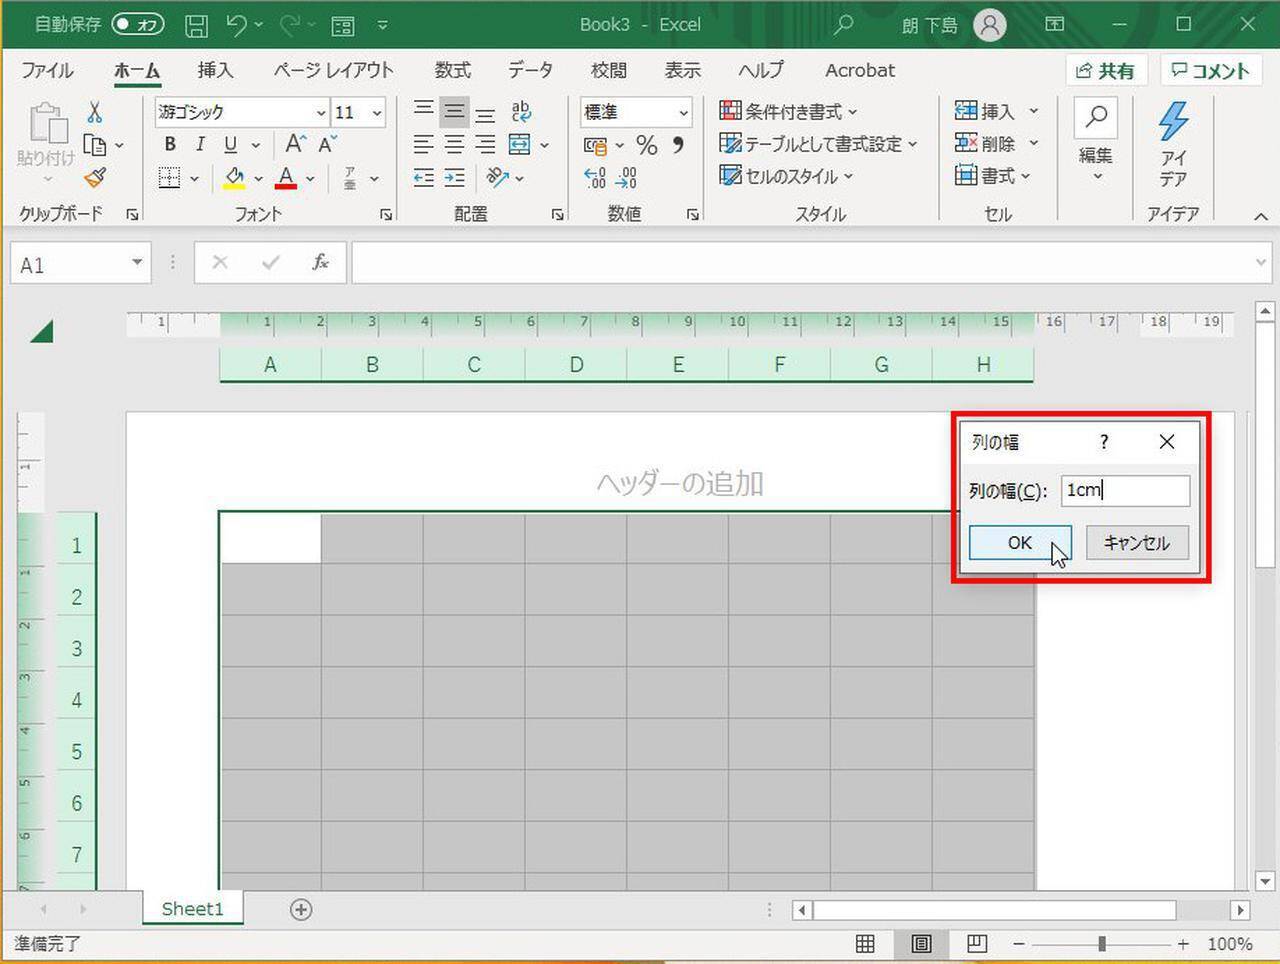Open the font name dropdown
Screen dimensions: 1280x964
tap(321, 113)
